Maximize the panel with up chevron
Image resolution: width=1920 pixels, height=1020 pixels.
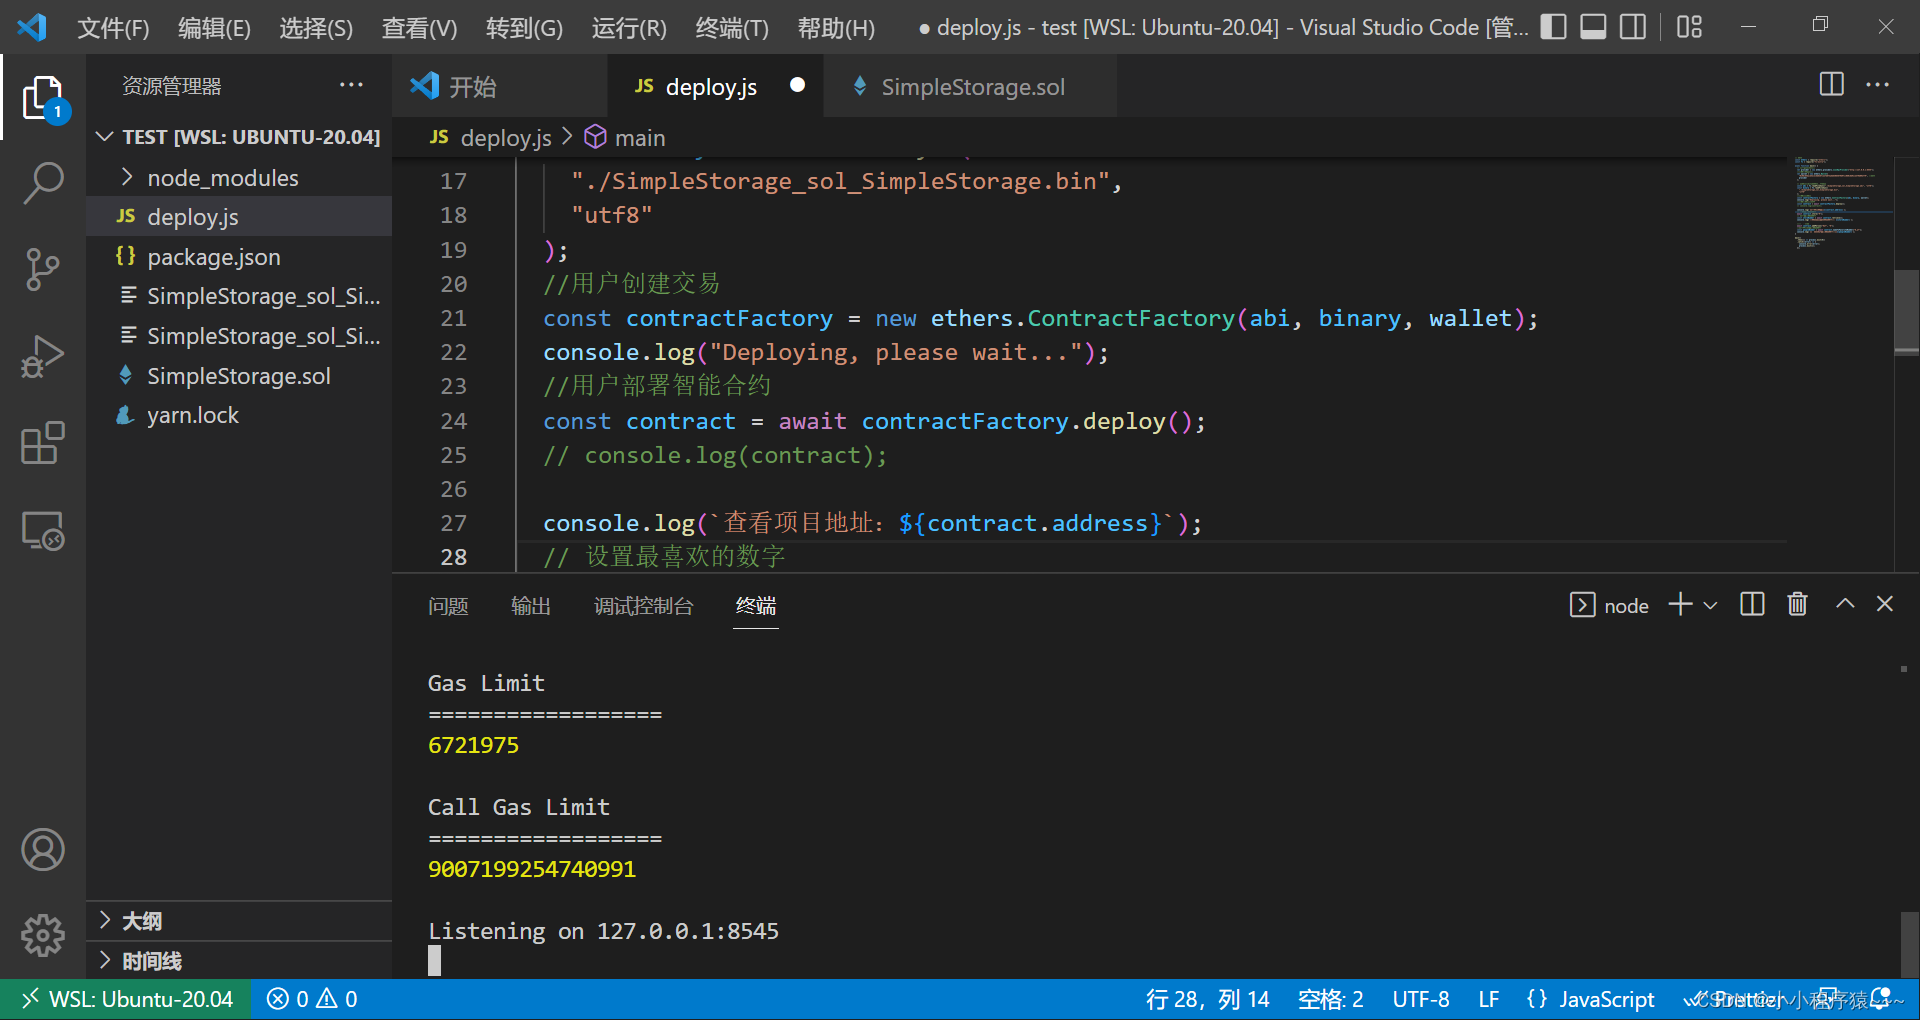click(1845, 604)
